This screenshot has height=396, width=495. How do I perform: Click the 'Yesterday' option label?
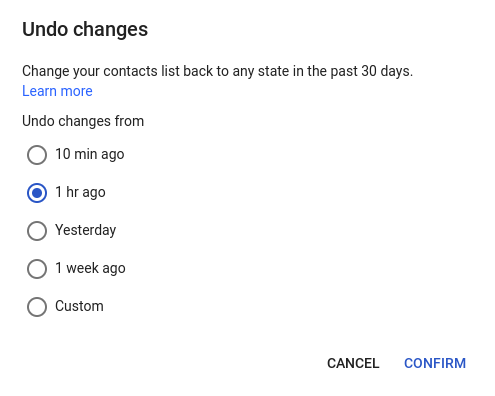(x=86, y=231)
